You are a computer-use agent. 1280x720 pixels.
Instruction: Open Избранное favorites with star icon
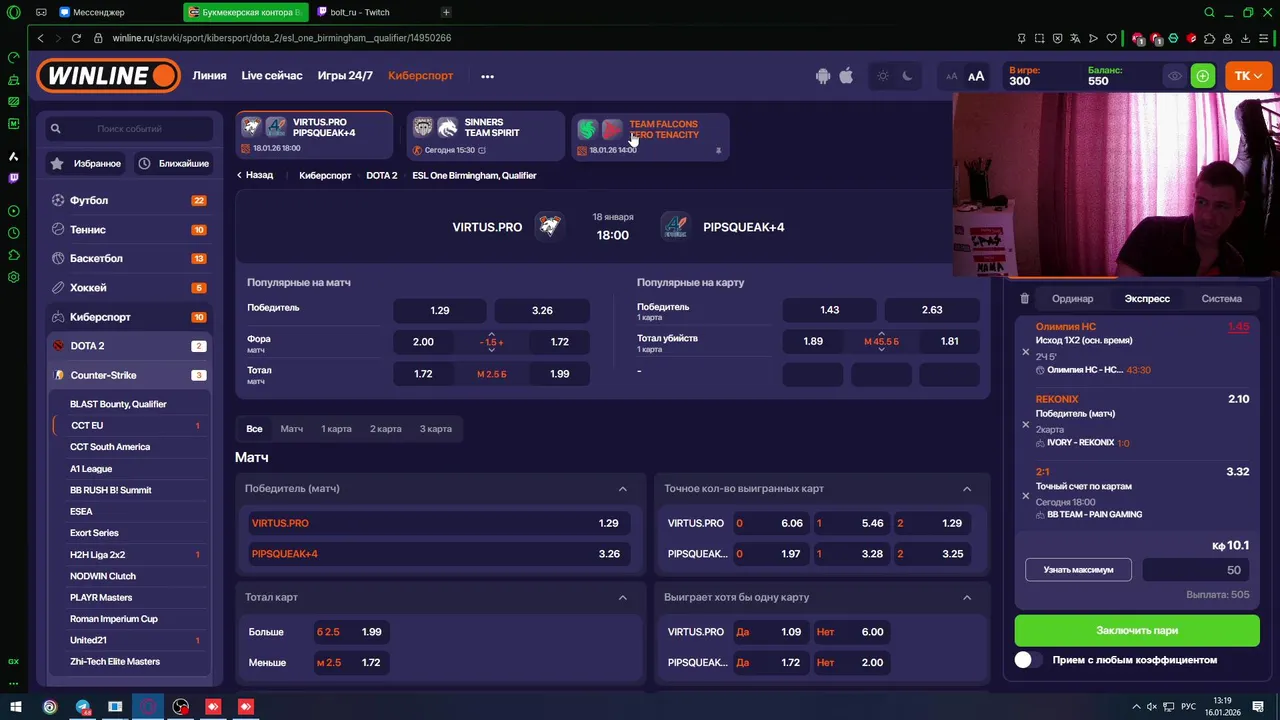[86, 163]
